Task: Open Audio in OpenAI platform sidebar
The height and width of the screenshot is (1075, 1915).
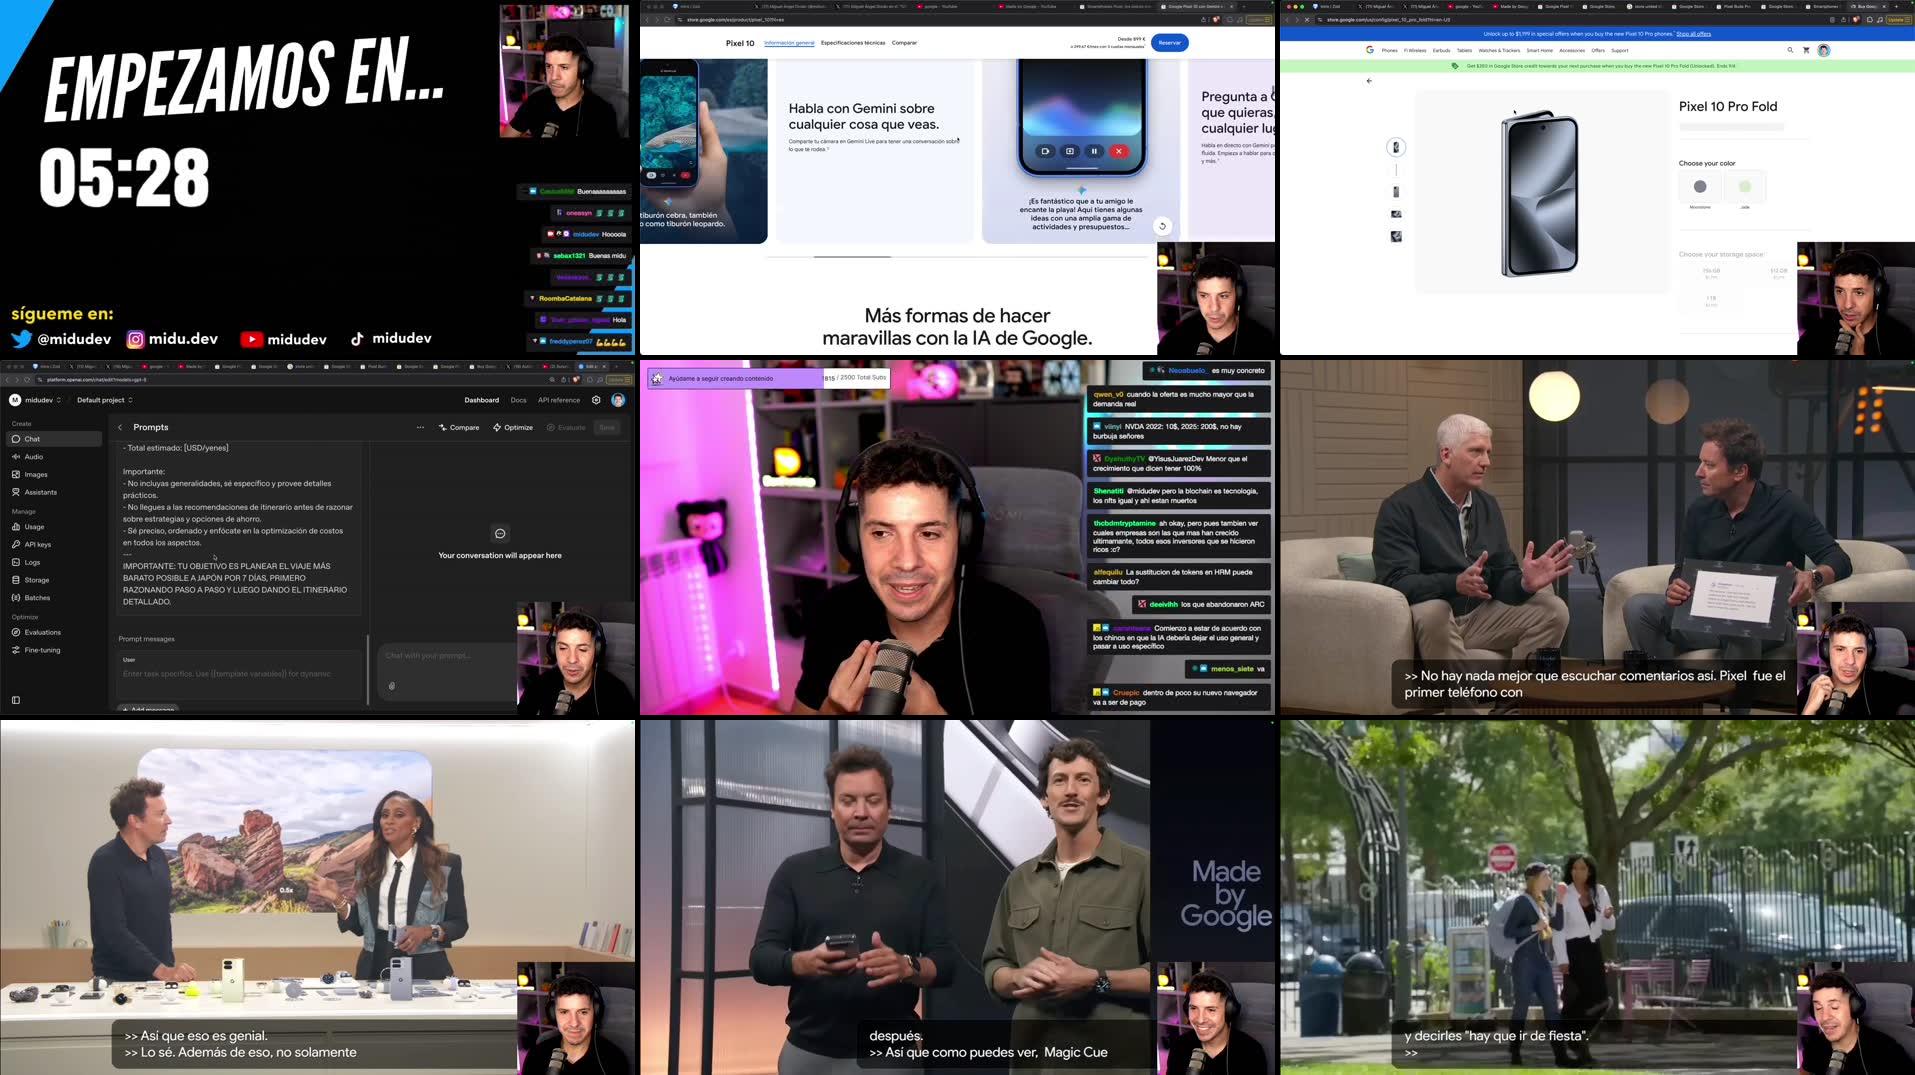Action: coord(55,457)
